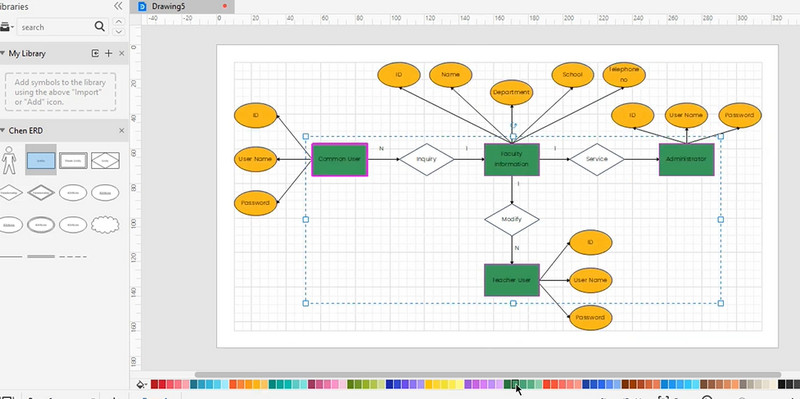The image size is (800, 399).
Task: Close the My Library section
Action: coord(121,54)
